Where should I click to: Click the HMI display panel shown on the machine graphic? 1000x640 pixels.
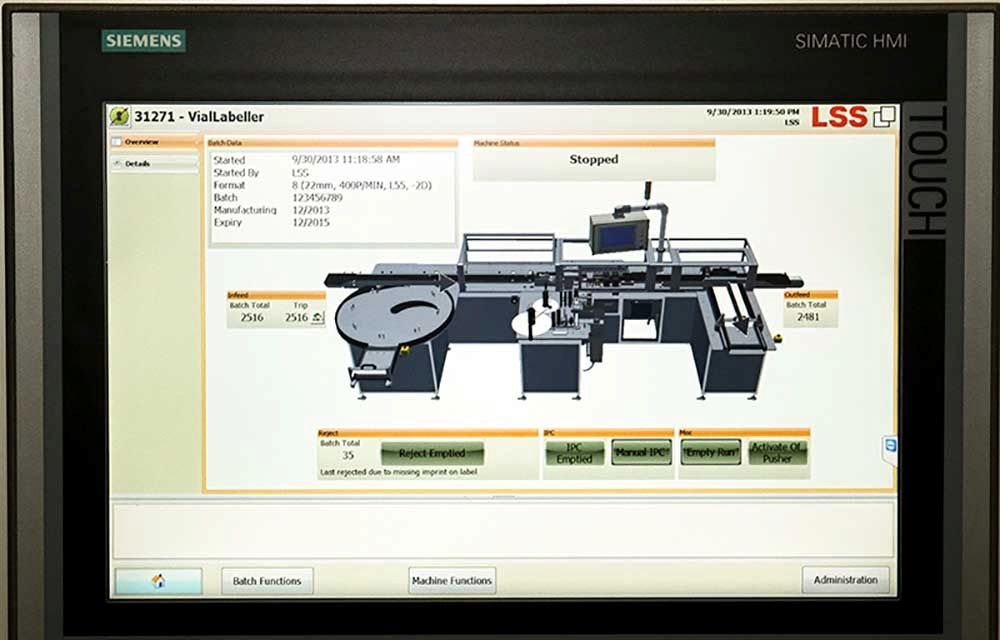click(x=615, y=235)
